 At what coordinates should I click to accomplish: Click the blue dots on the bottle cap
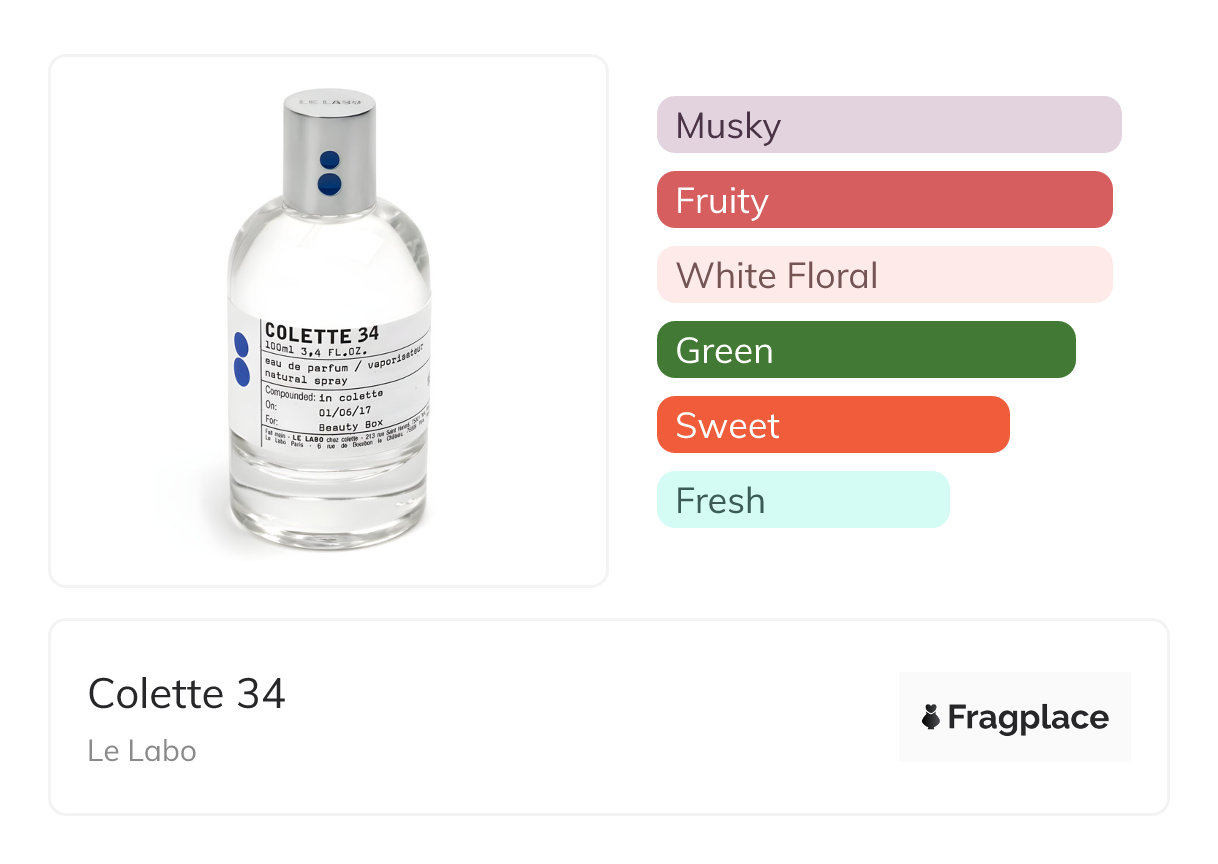tap(329, 173)
